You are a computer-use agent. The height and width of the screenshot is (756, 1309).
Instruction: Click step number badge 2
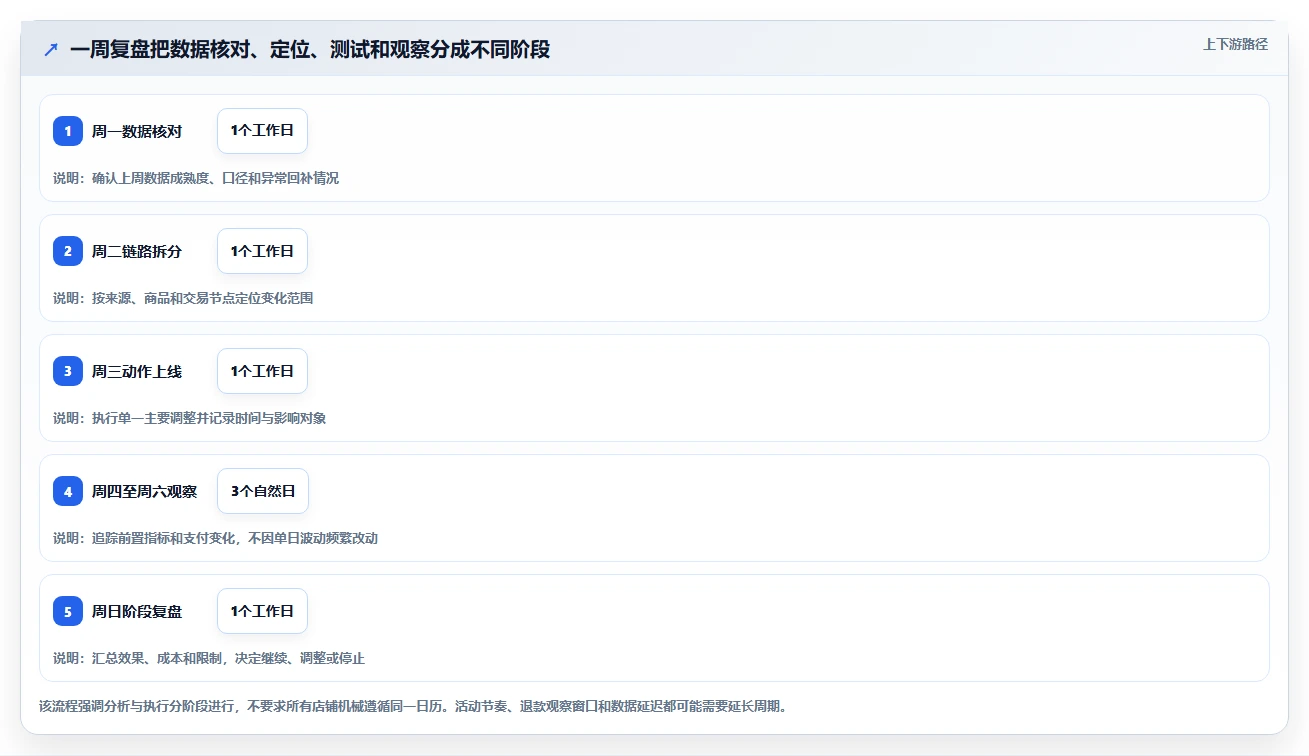tap(68, 251)
